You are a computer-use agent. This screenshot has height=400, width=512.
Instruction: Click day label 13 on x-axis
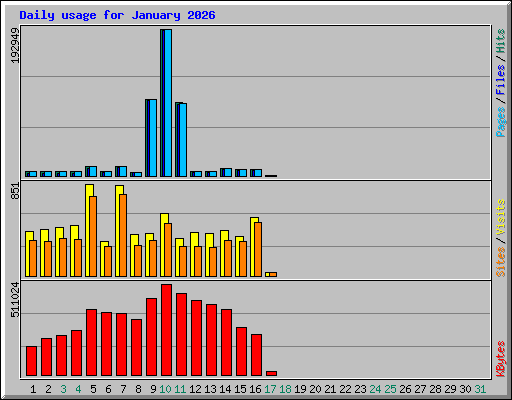click(210, 389)
